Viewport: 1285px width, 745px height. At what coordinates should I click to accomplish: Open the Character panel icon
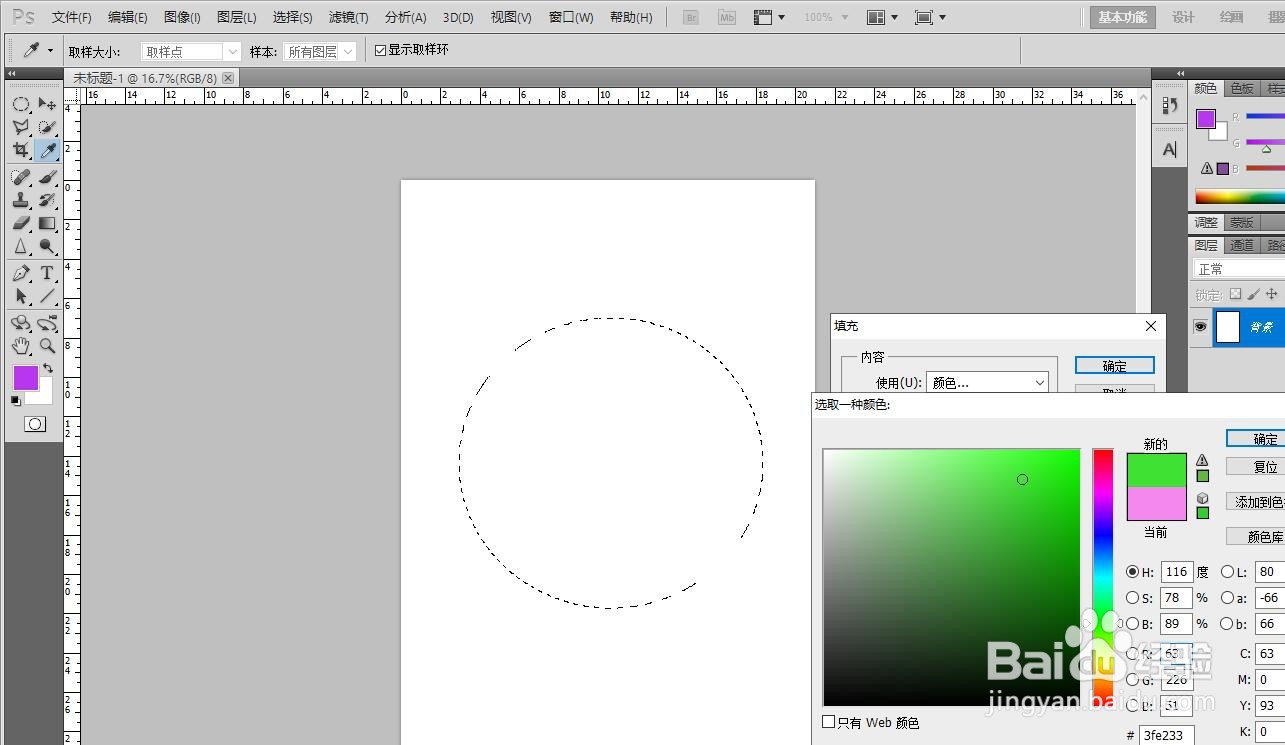coord(1169,149)
